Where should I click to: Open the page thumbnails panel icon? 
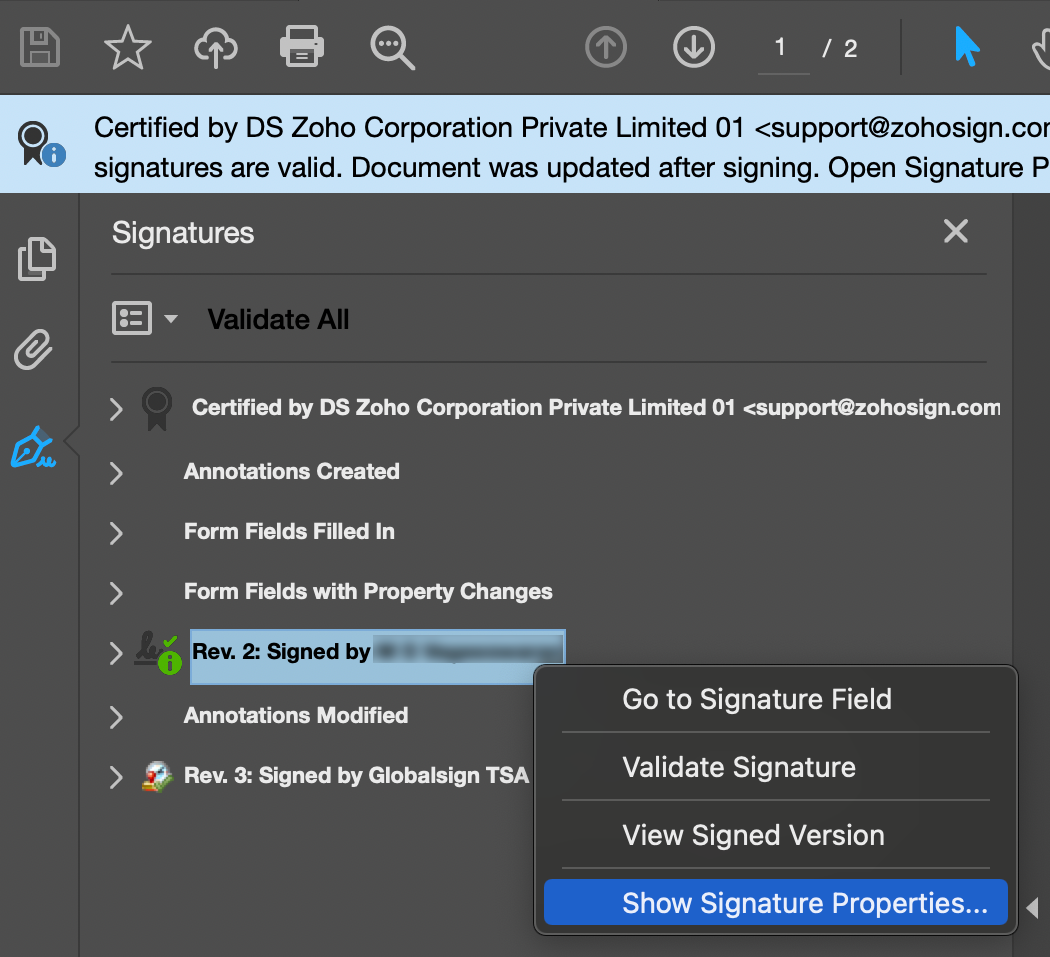coord(37,259)
